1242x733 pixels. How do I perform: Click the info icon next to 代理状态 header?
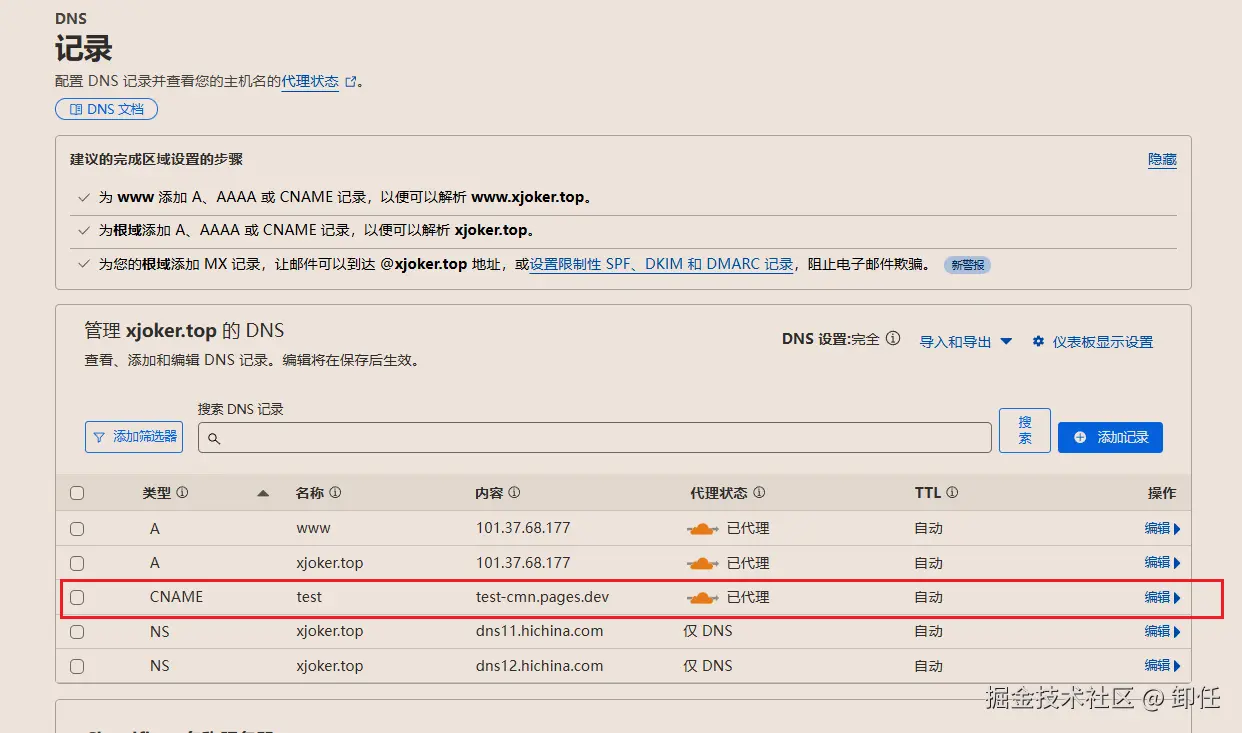tap(759, 493)
